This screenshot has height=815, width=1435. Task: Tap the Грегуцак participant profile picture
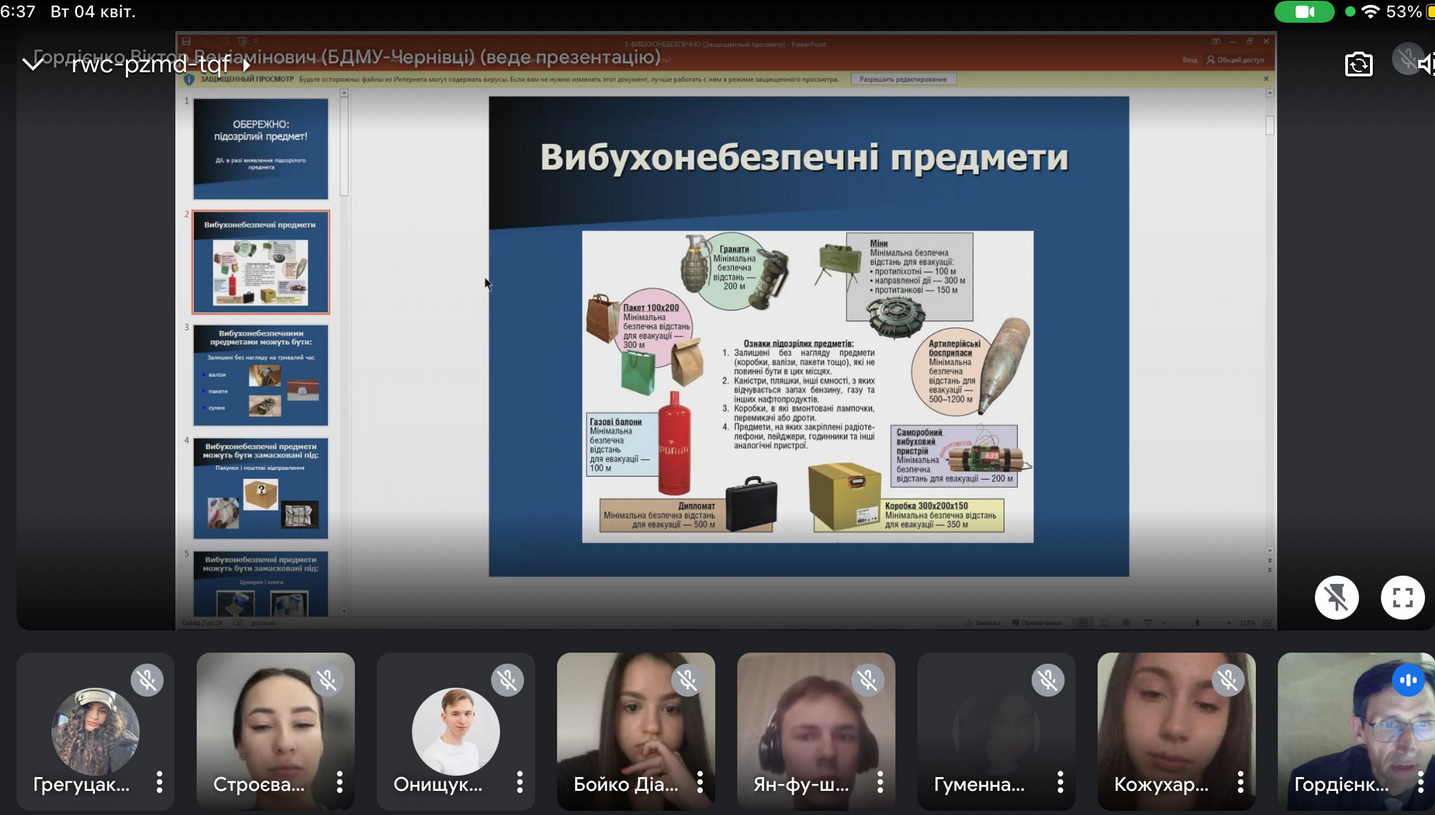pyautogui.click(x=95, y=731)
